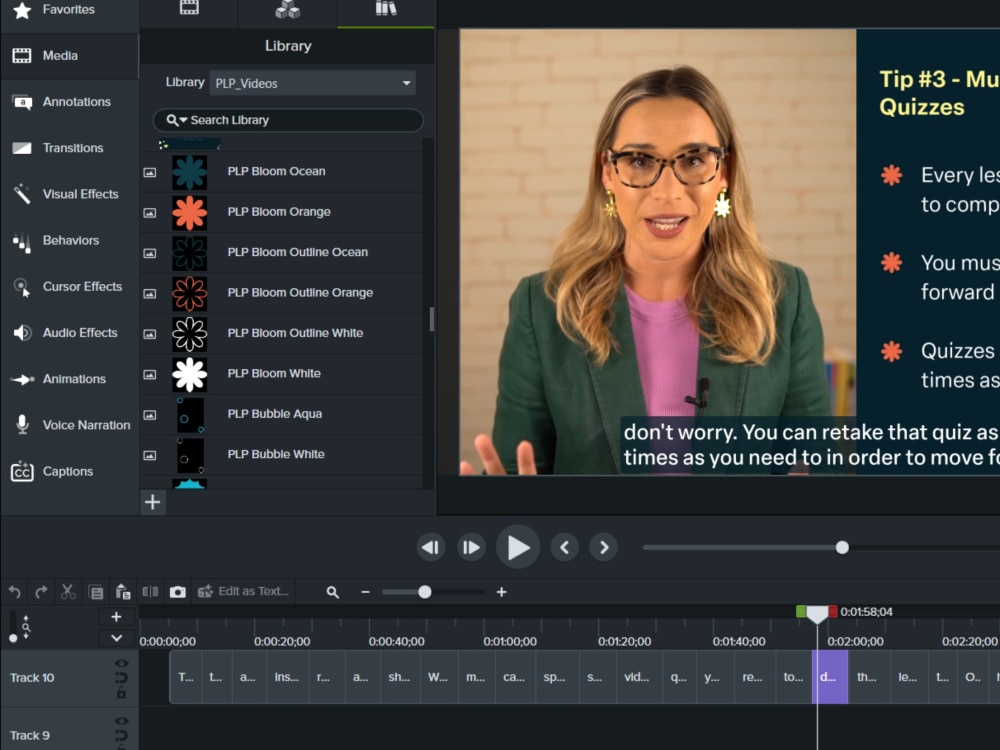Click the previous frame step button
The image size is (1000, 750).
coord(430,547)
